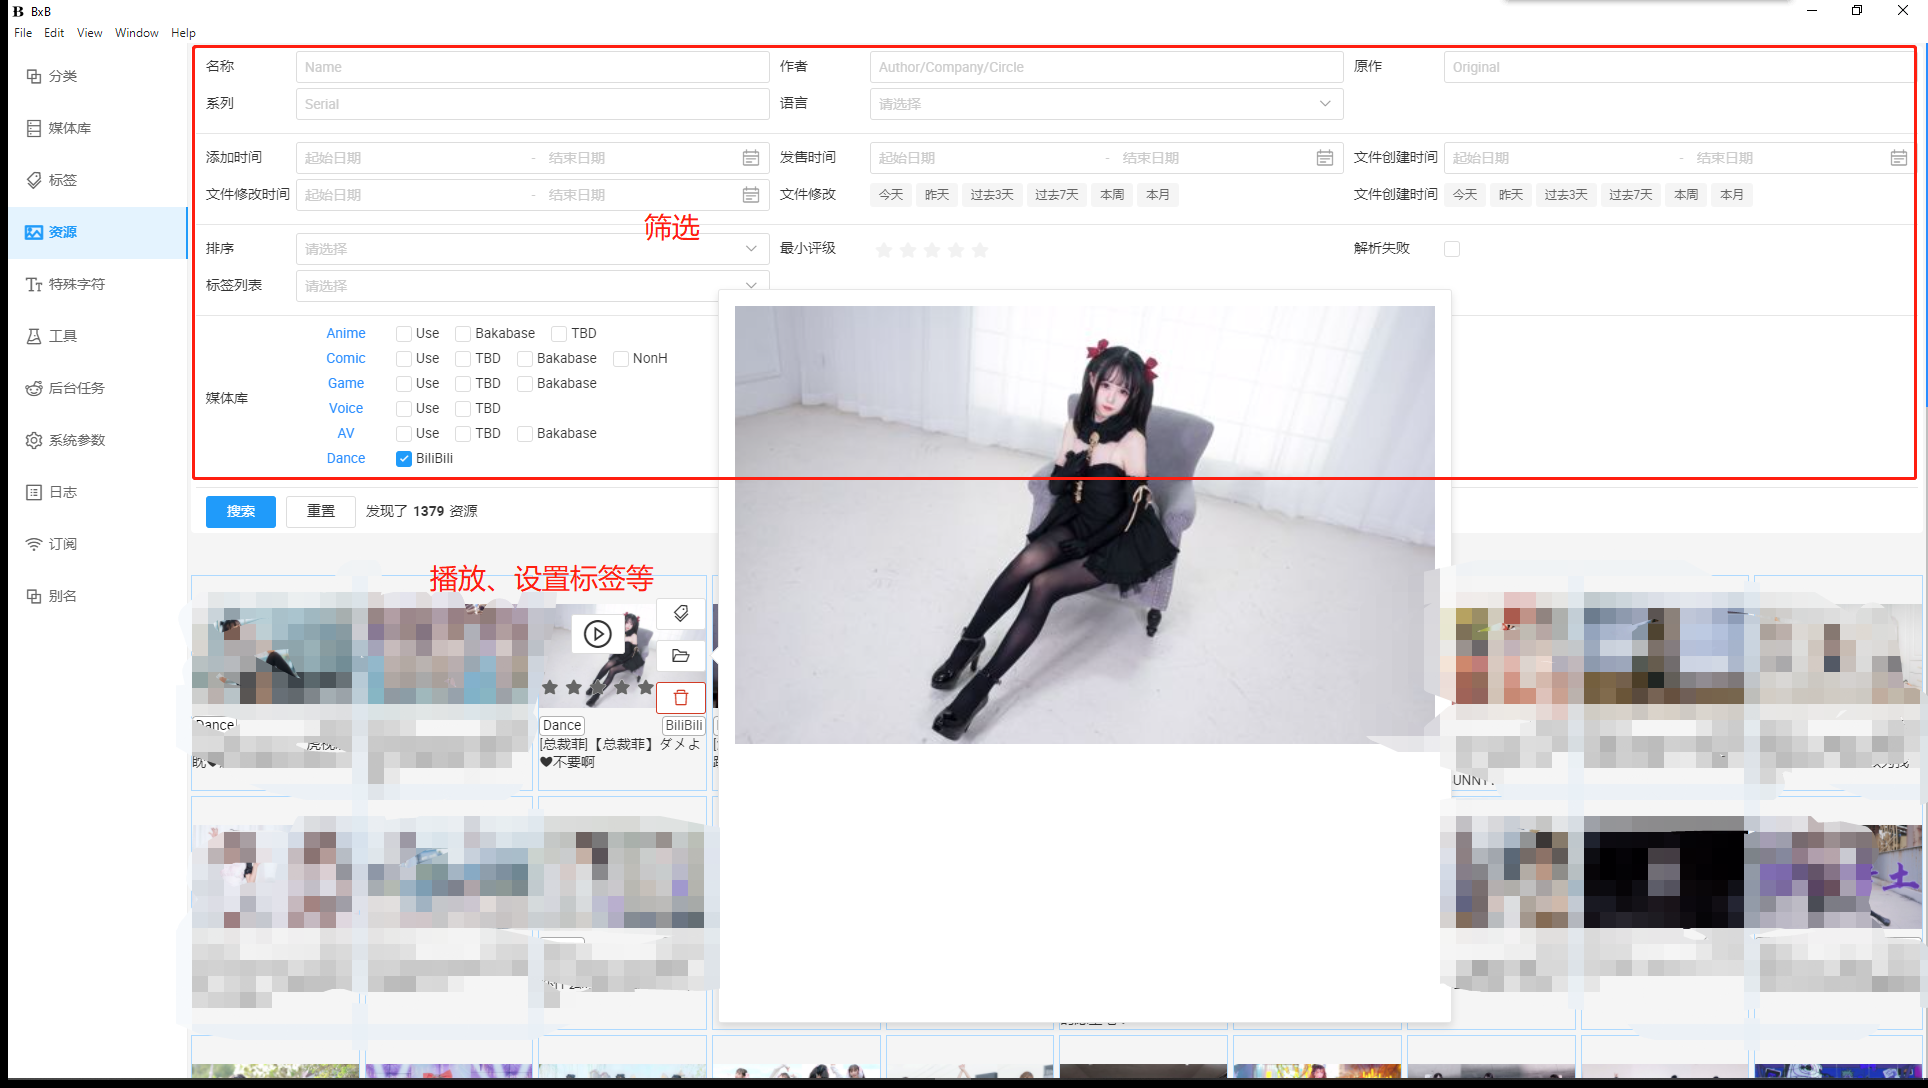This screenshot has width=1928, height=1088.
Task: Open the 后台任务 sidebar icon
Action: [x=34, y=388]
